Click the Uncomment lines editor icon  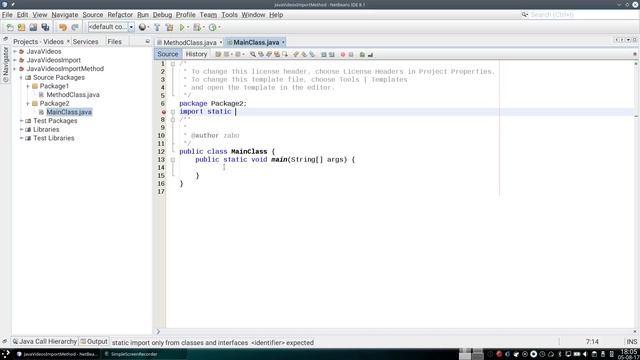[370, 54]
